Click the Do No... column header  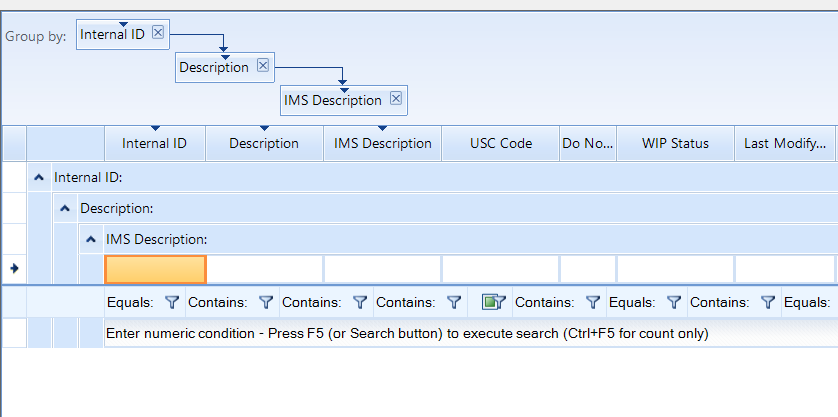point(588,143)
